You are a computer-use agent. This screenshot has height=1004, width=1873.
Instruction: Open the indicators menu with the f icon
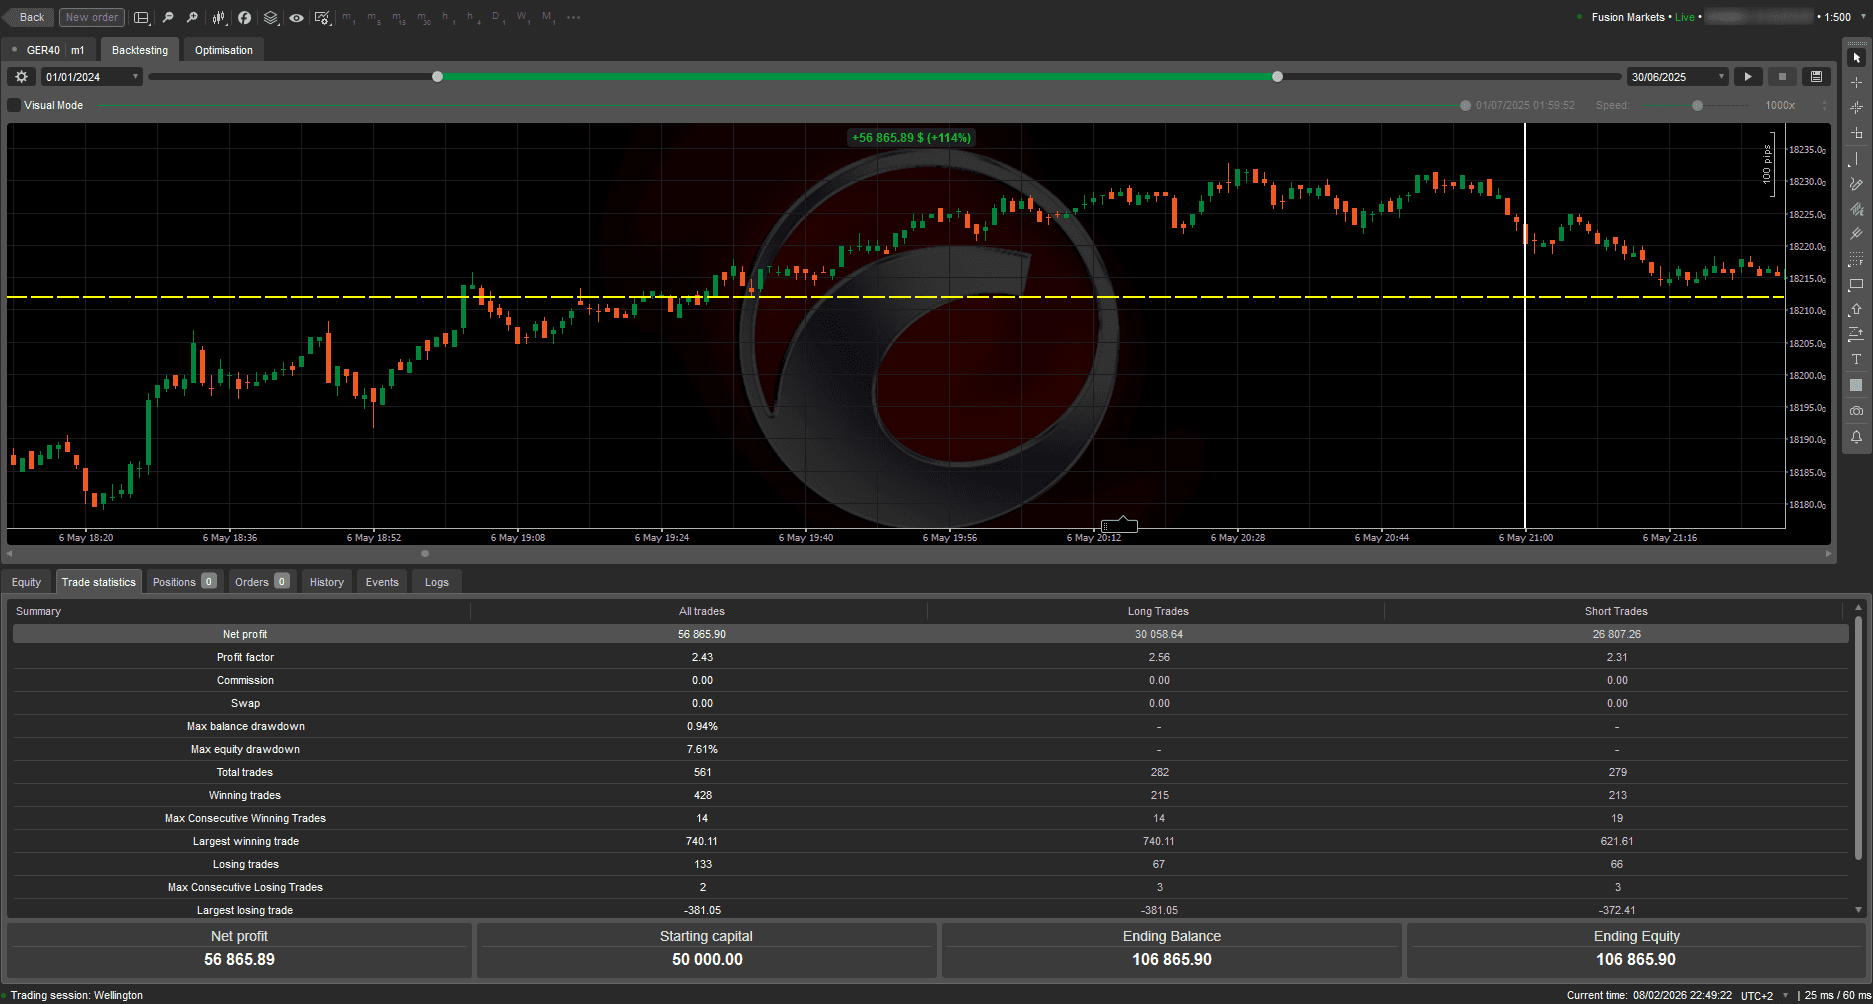point(244,17)
